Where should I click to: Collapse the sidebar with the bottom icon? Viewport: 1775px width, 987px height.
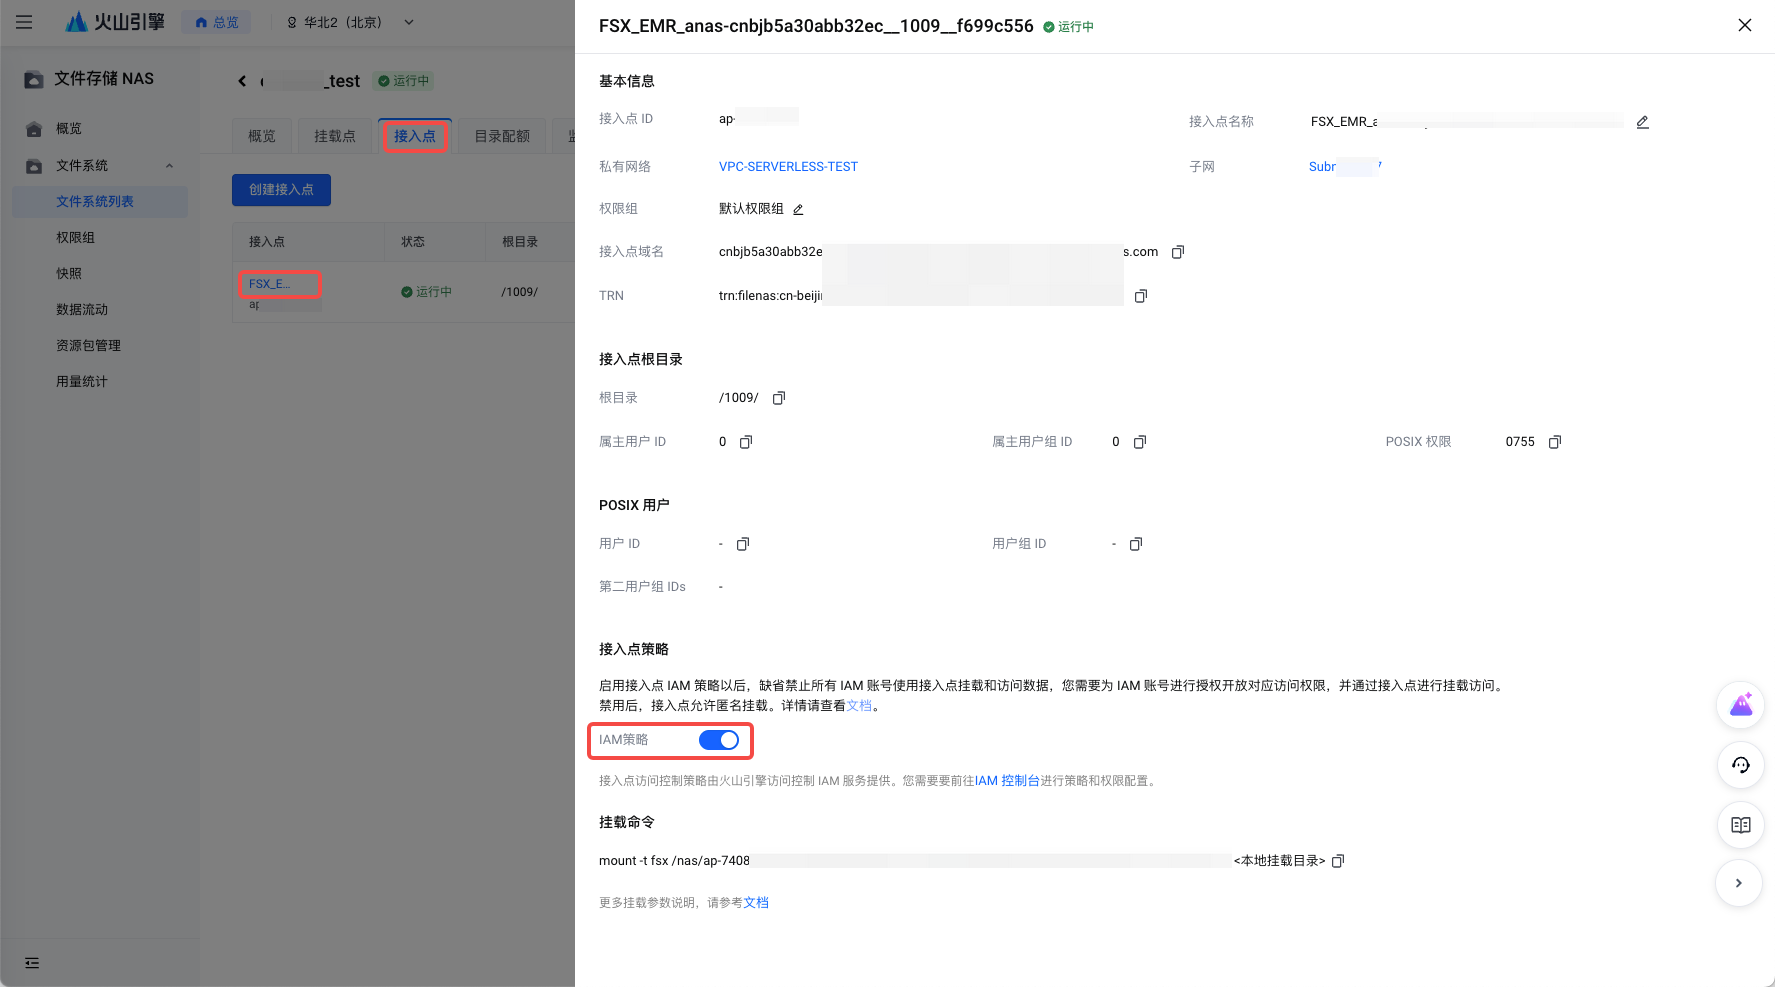tap(32, 963)
